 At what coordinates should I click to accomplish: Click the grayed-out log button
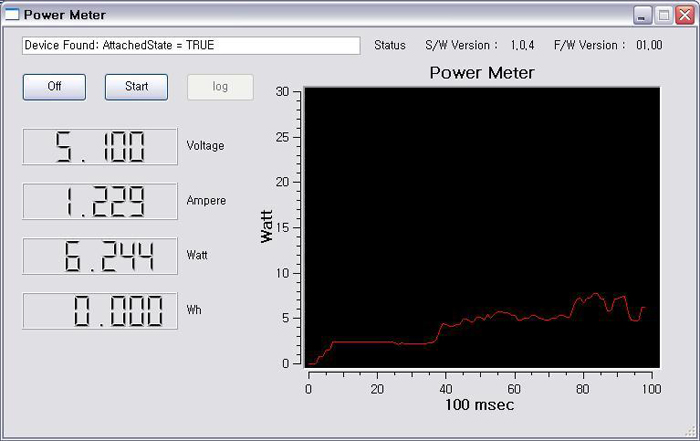tap(220, 87)
